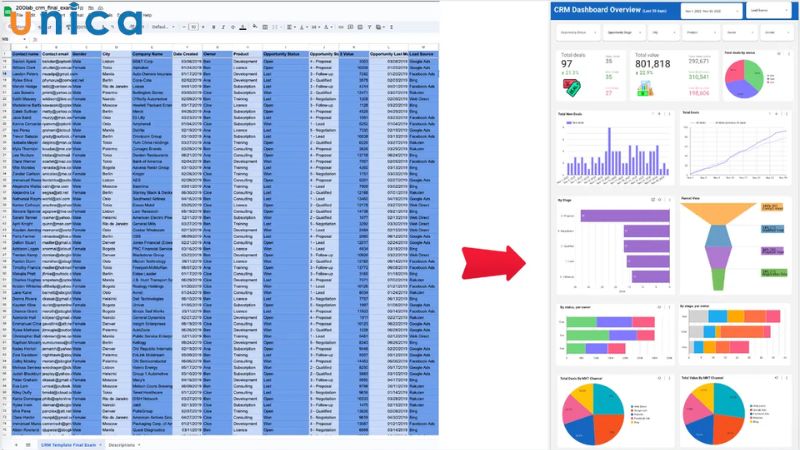
Task: Open the fill color picker
Action: click(x=255, y=27)
